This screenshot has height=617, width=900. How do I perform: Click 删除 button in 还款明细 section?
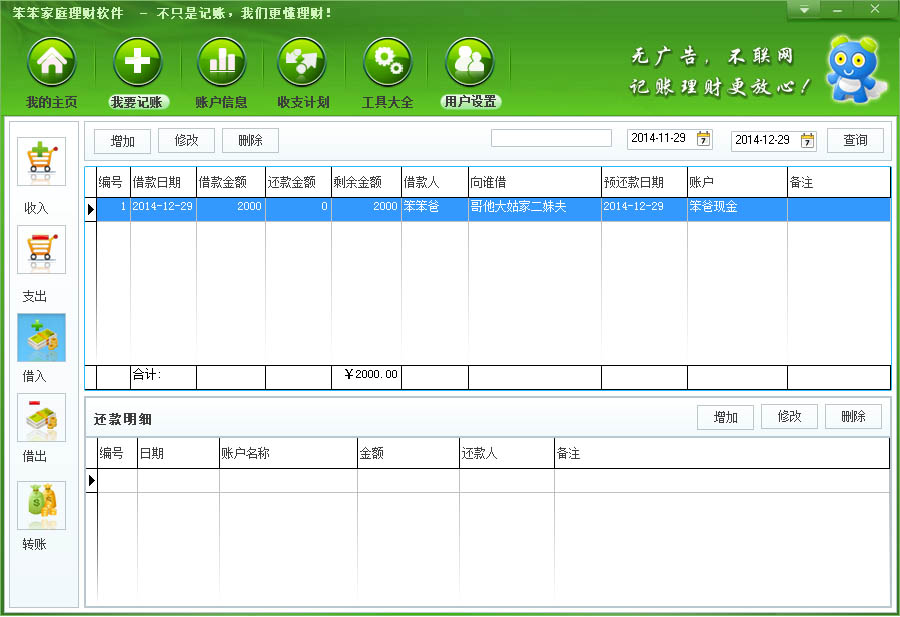pyautogui.click(x=853, y=417)
